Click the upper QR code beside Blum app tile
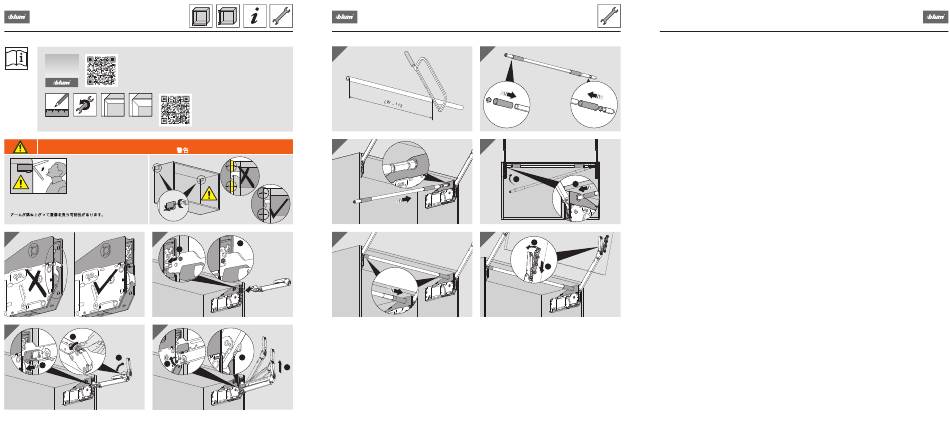The height and width of the screenshot is (433, 950). point(101,70)
